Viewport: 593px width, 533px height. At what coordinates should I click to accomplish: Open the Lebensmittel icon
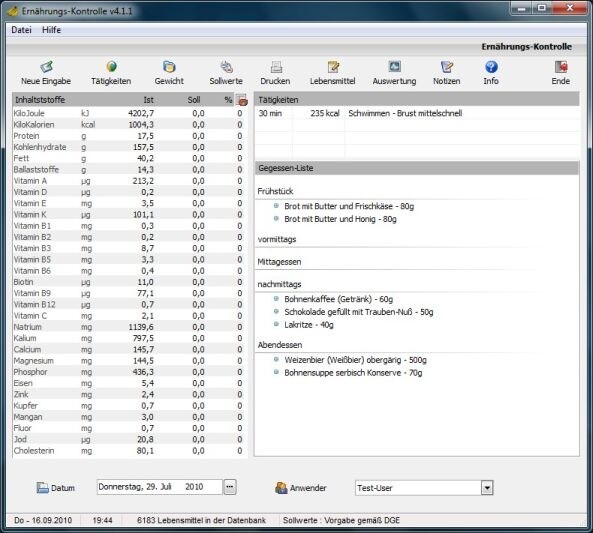tap(333, 67)
